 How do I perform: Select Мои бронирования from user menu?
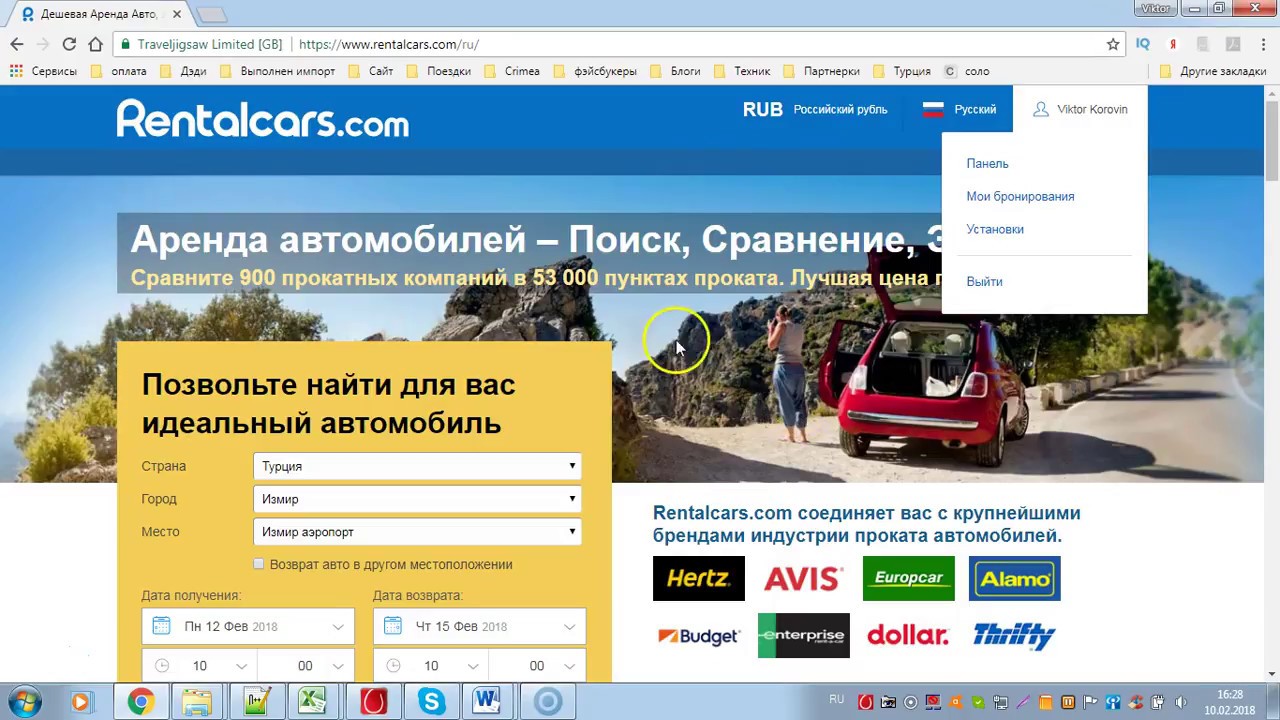pos(1020,196)
